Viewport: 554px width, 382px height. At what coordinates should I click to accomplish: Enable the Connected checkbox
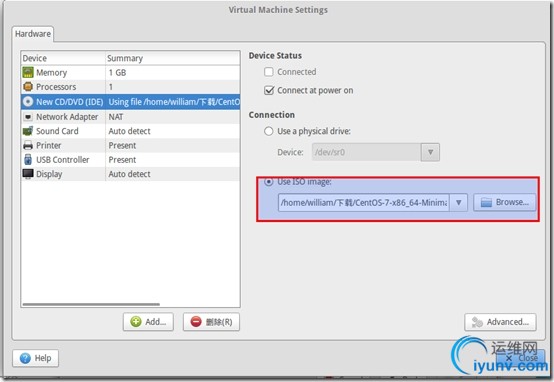coord(269,72)
